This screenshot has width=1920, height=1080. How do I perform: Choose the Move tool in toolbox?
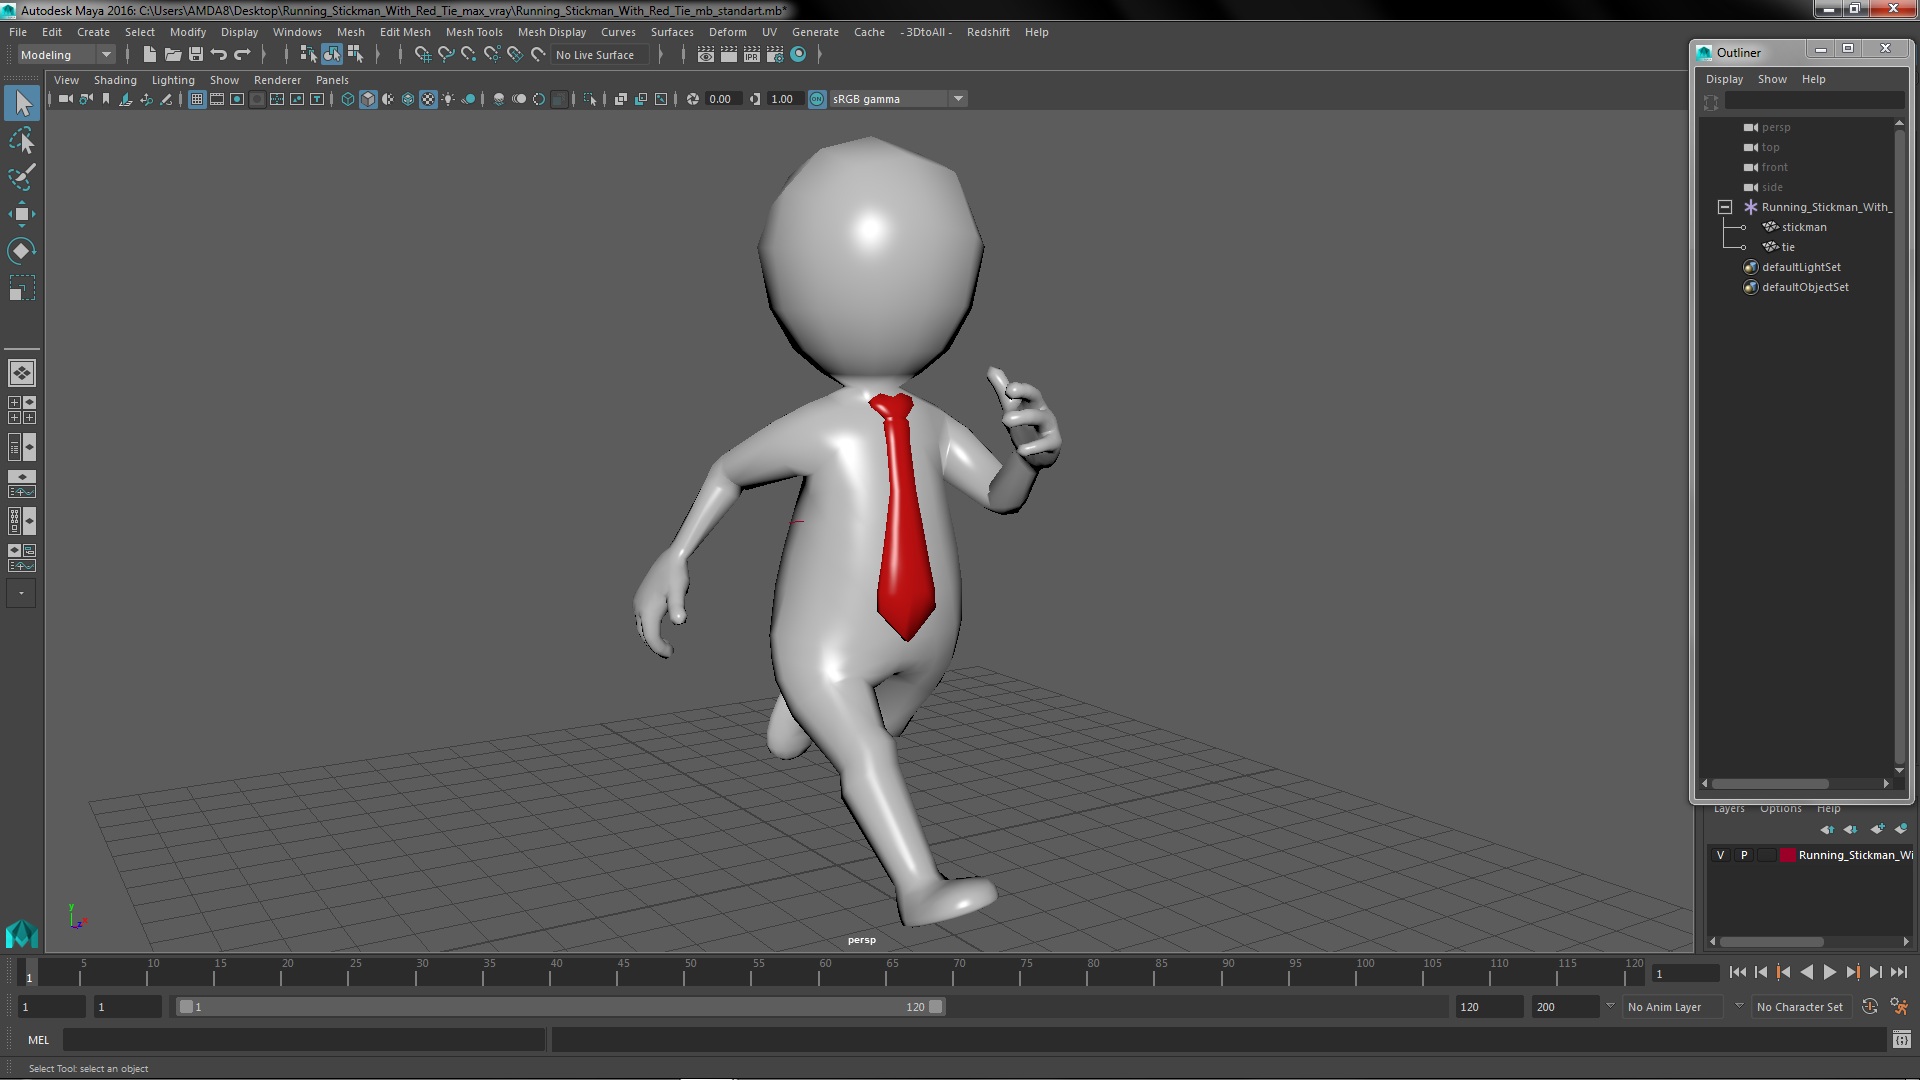tap(21, 214)
